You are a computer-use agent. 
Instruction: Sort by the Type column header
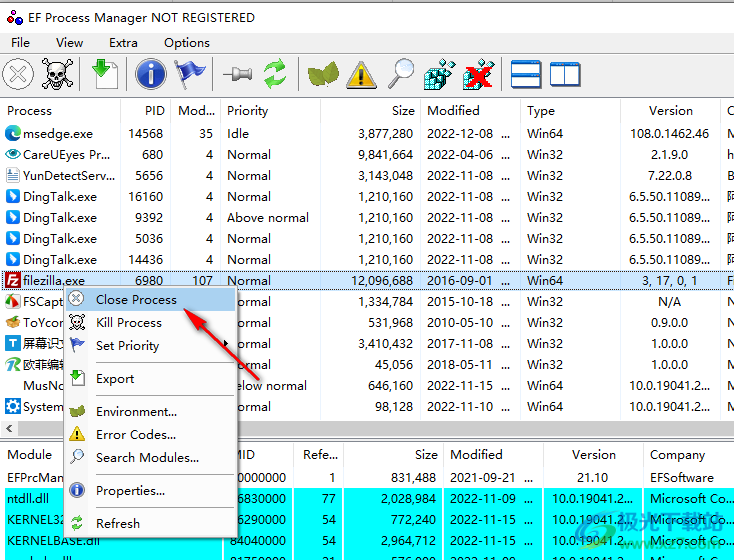pos(571,111)
